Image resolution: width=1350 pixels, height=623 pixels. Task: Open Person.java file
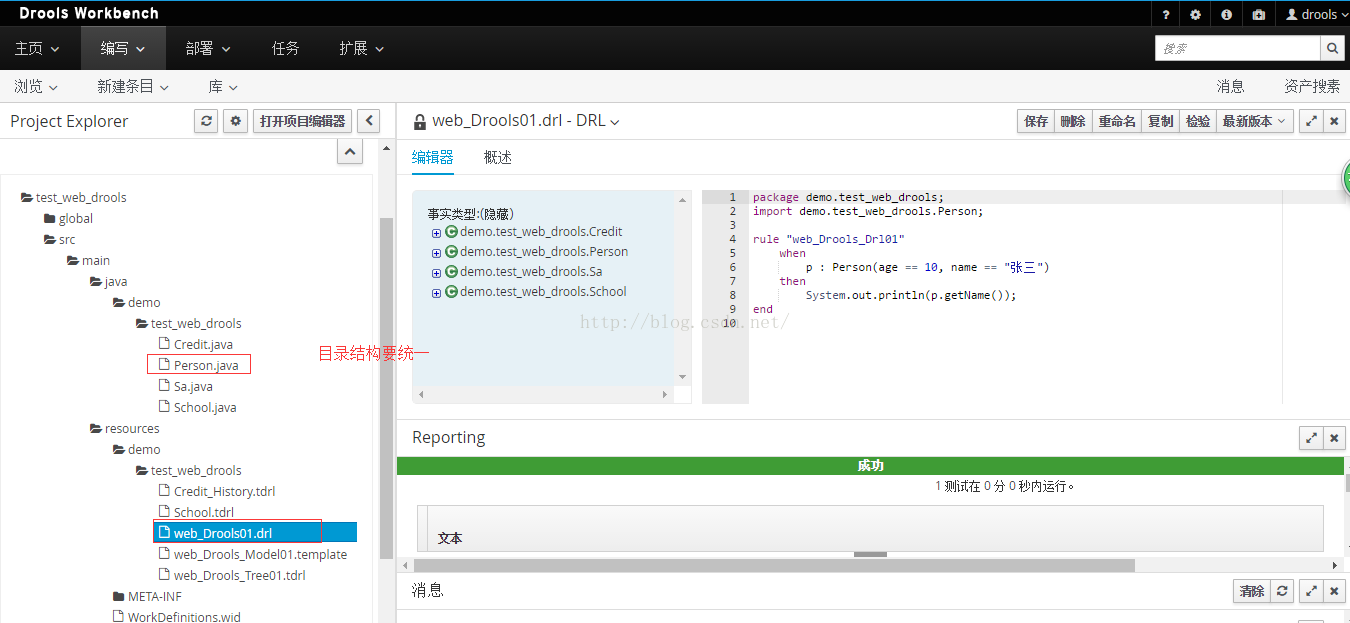coord(199,365)
